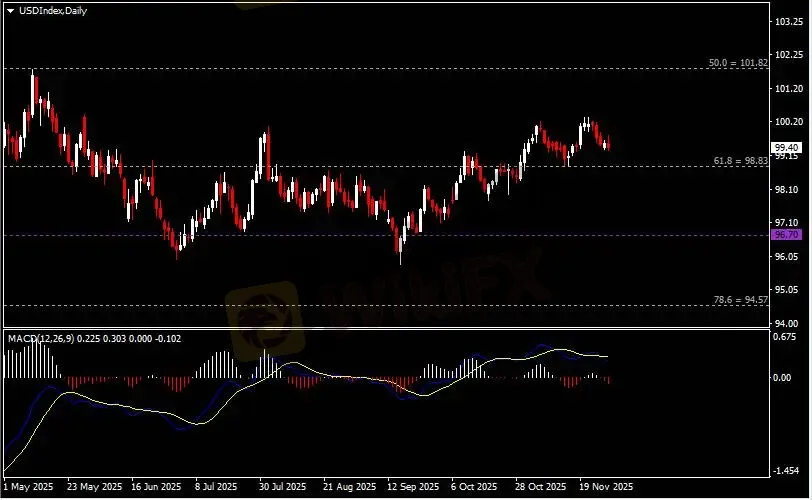
Task: Click the 1 May 2025 date label
Action: pos(28,487)
